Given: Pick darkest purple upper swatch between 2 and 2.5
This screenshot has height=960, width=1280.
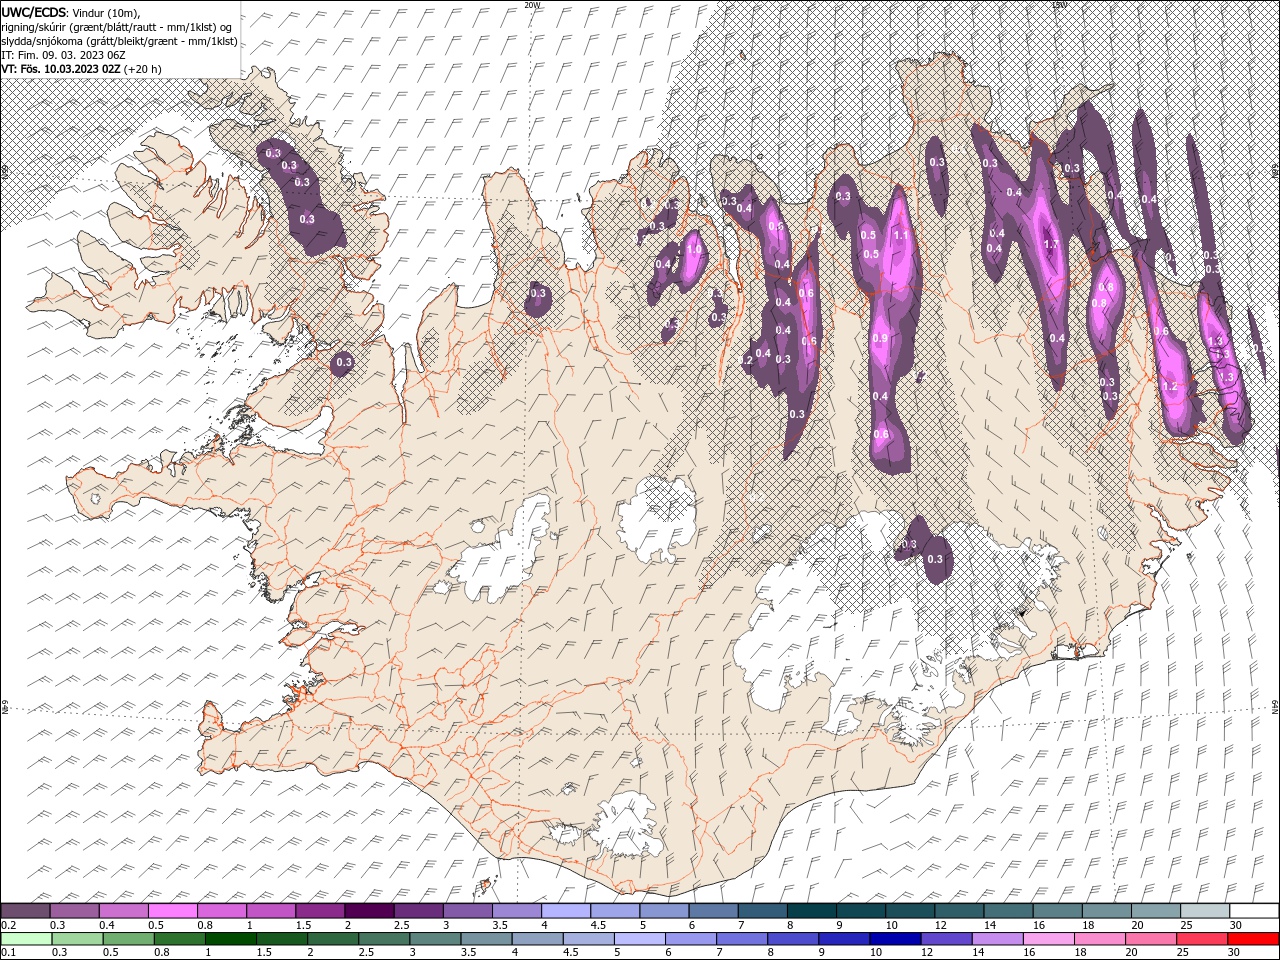Looking at the screenshot, I should (369, 911).
